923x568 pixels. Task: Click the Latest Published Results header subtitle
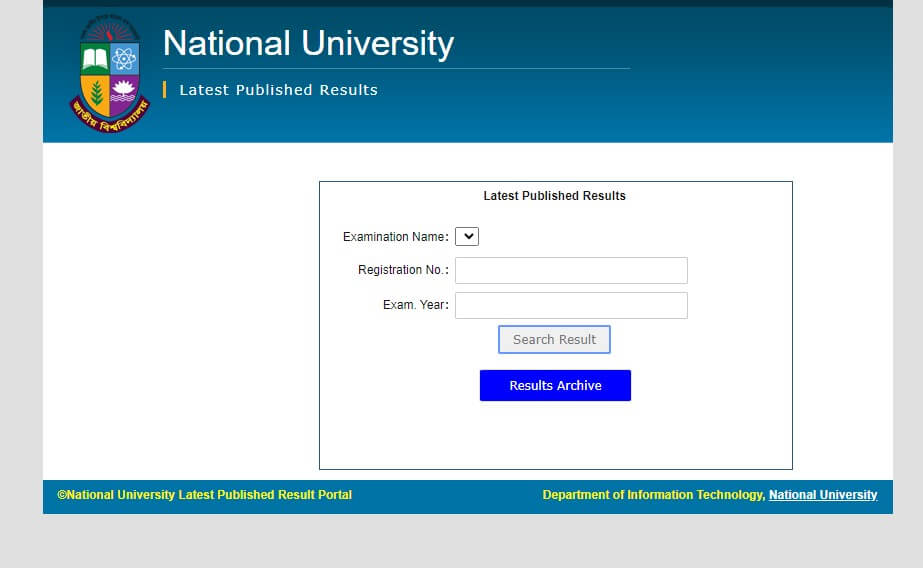[278, 90]
